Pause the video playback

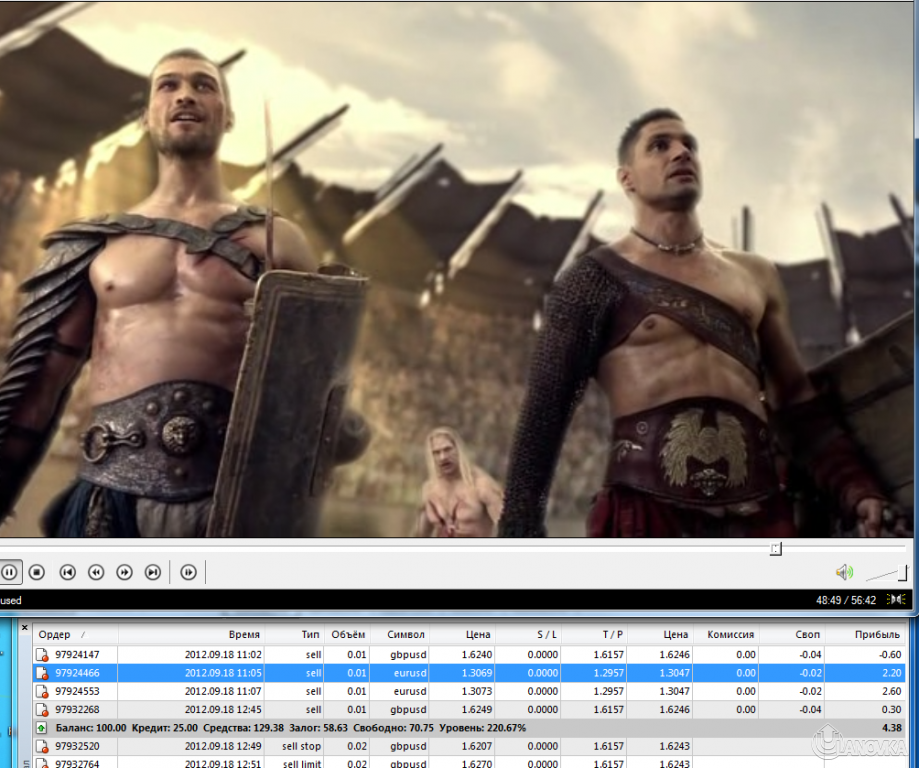click(x=9, y=572)
